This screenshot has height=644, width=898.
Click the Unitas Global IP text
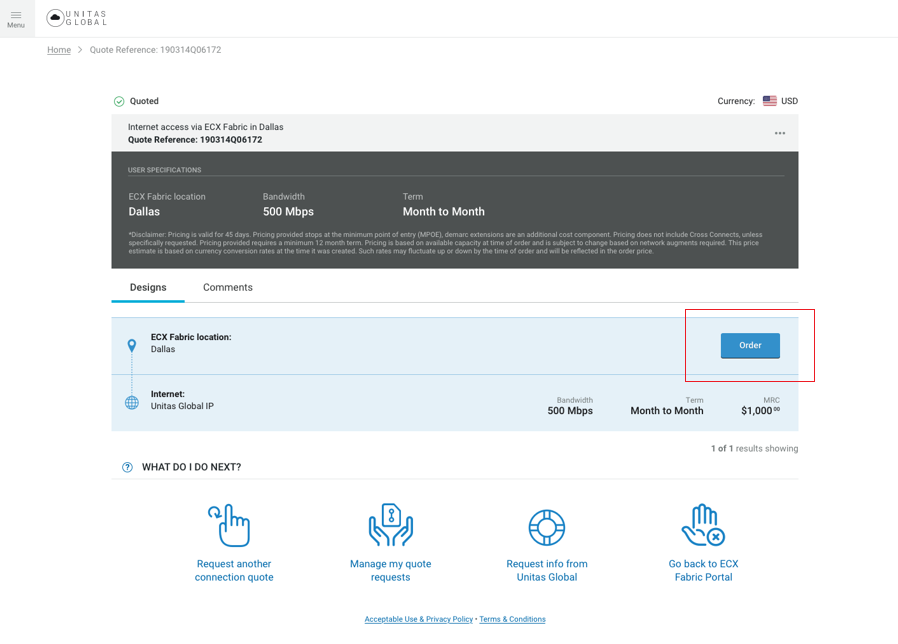[182, 406]
